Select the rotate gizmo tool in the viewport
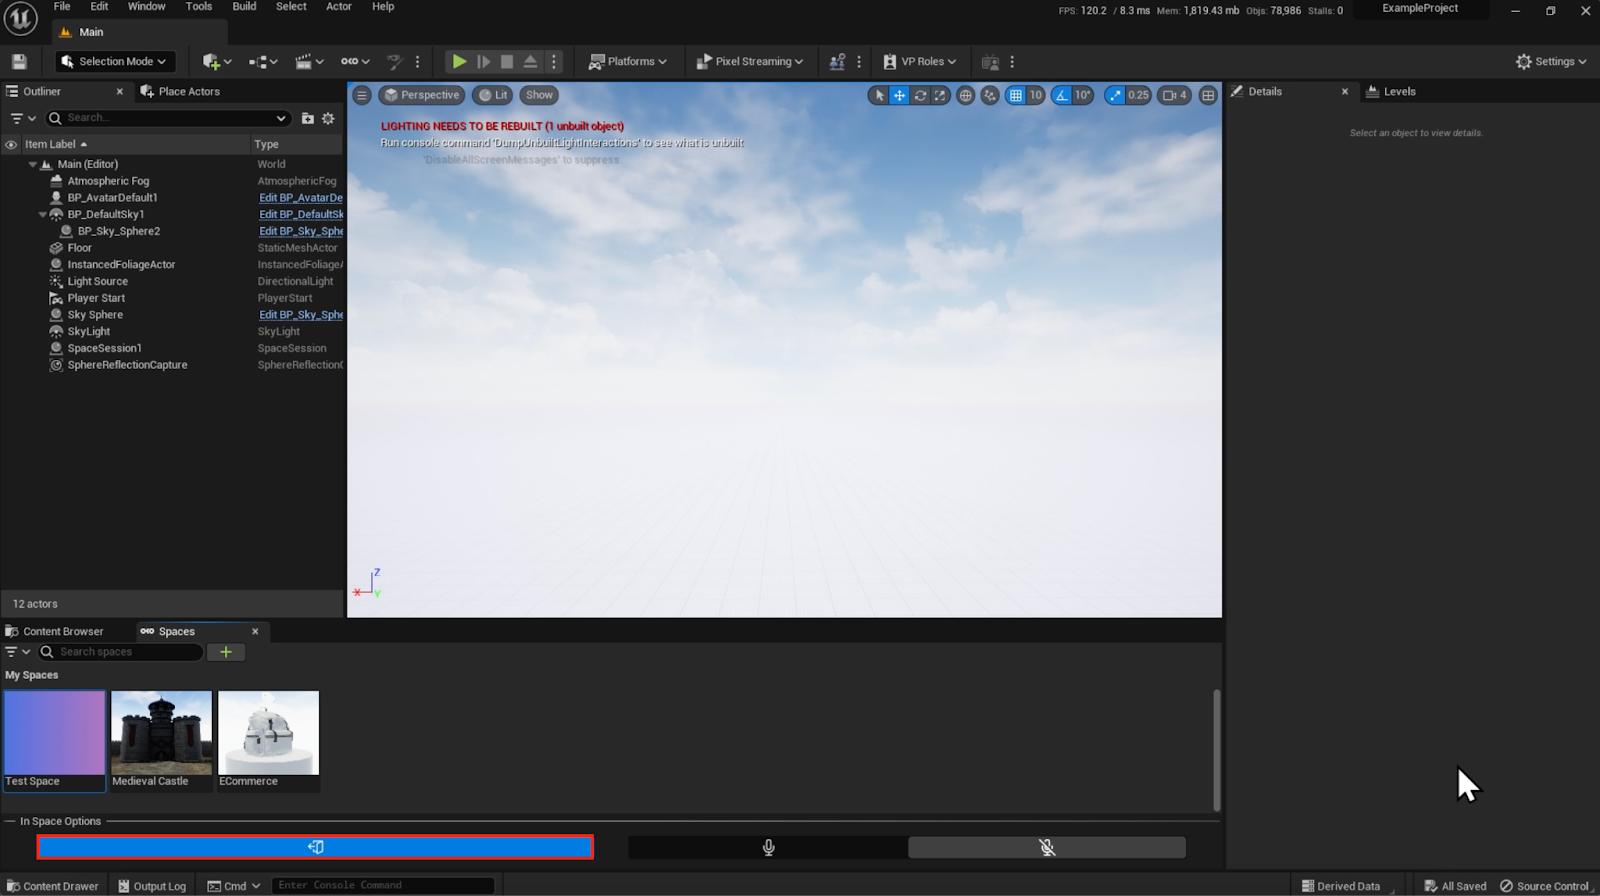Screen dimensions: 1600x896 (920, 95)
